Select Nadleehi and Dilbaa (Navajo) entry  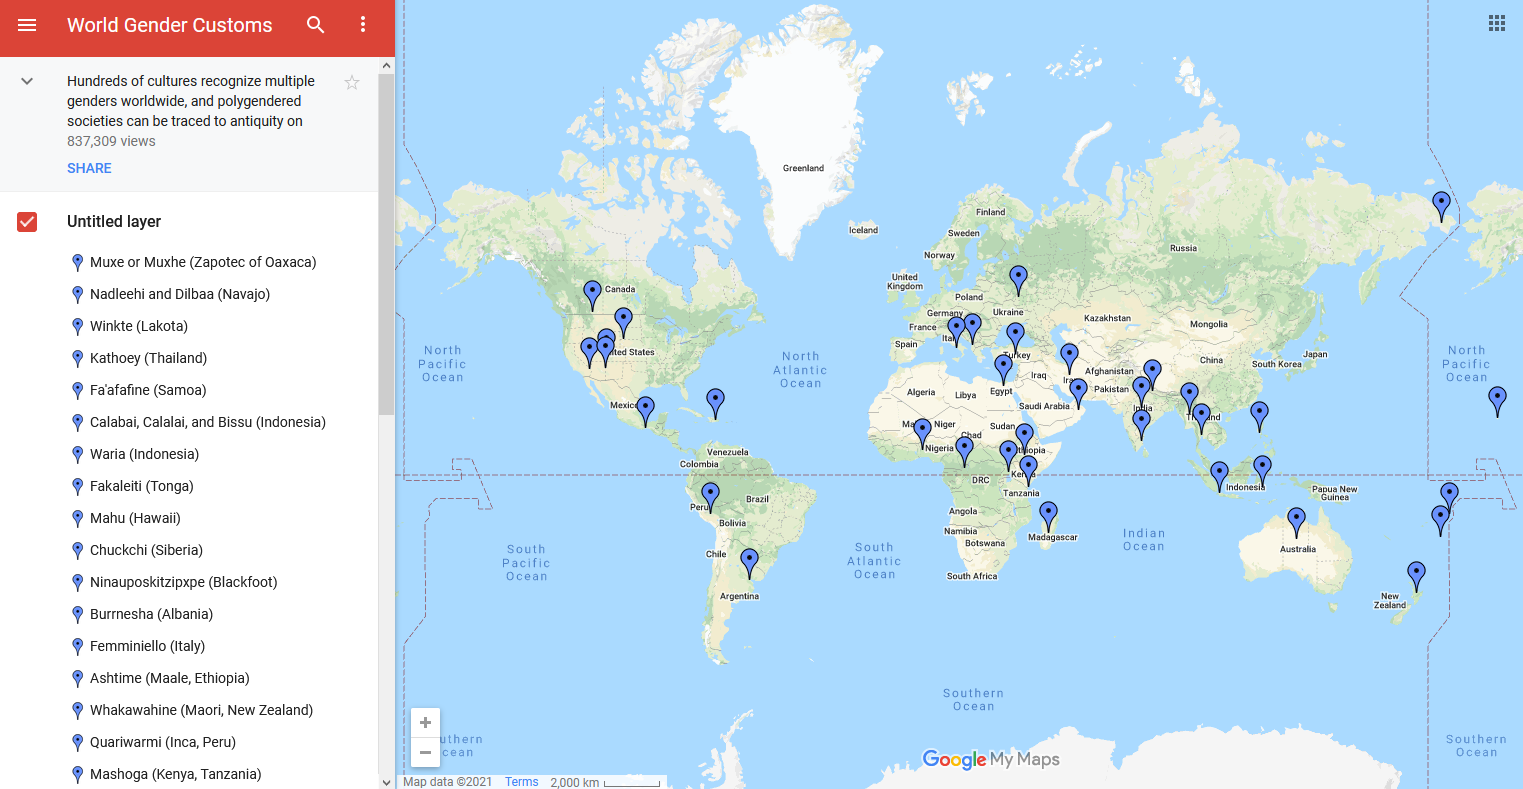[x=180, y=294]
